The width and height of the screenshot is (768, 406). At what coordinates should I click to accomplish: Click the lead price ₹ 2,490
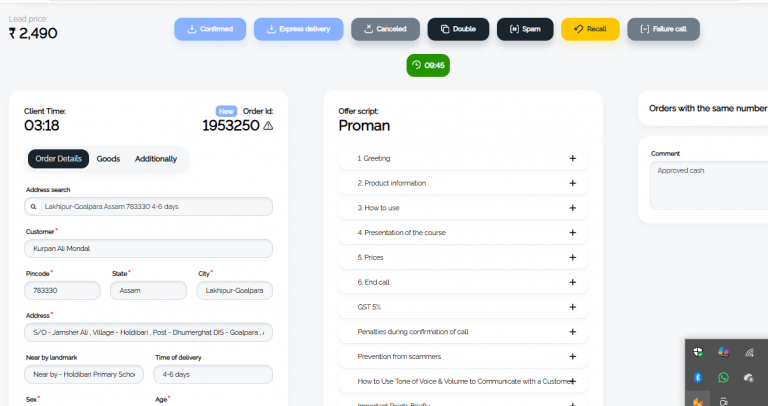(33, 33)
